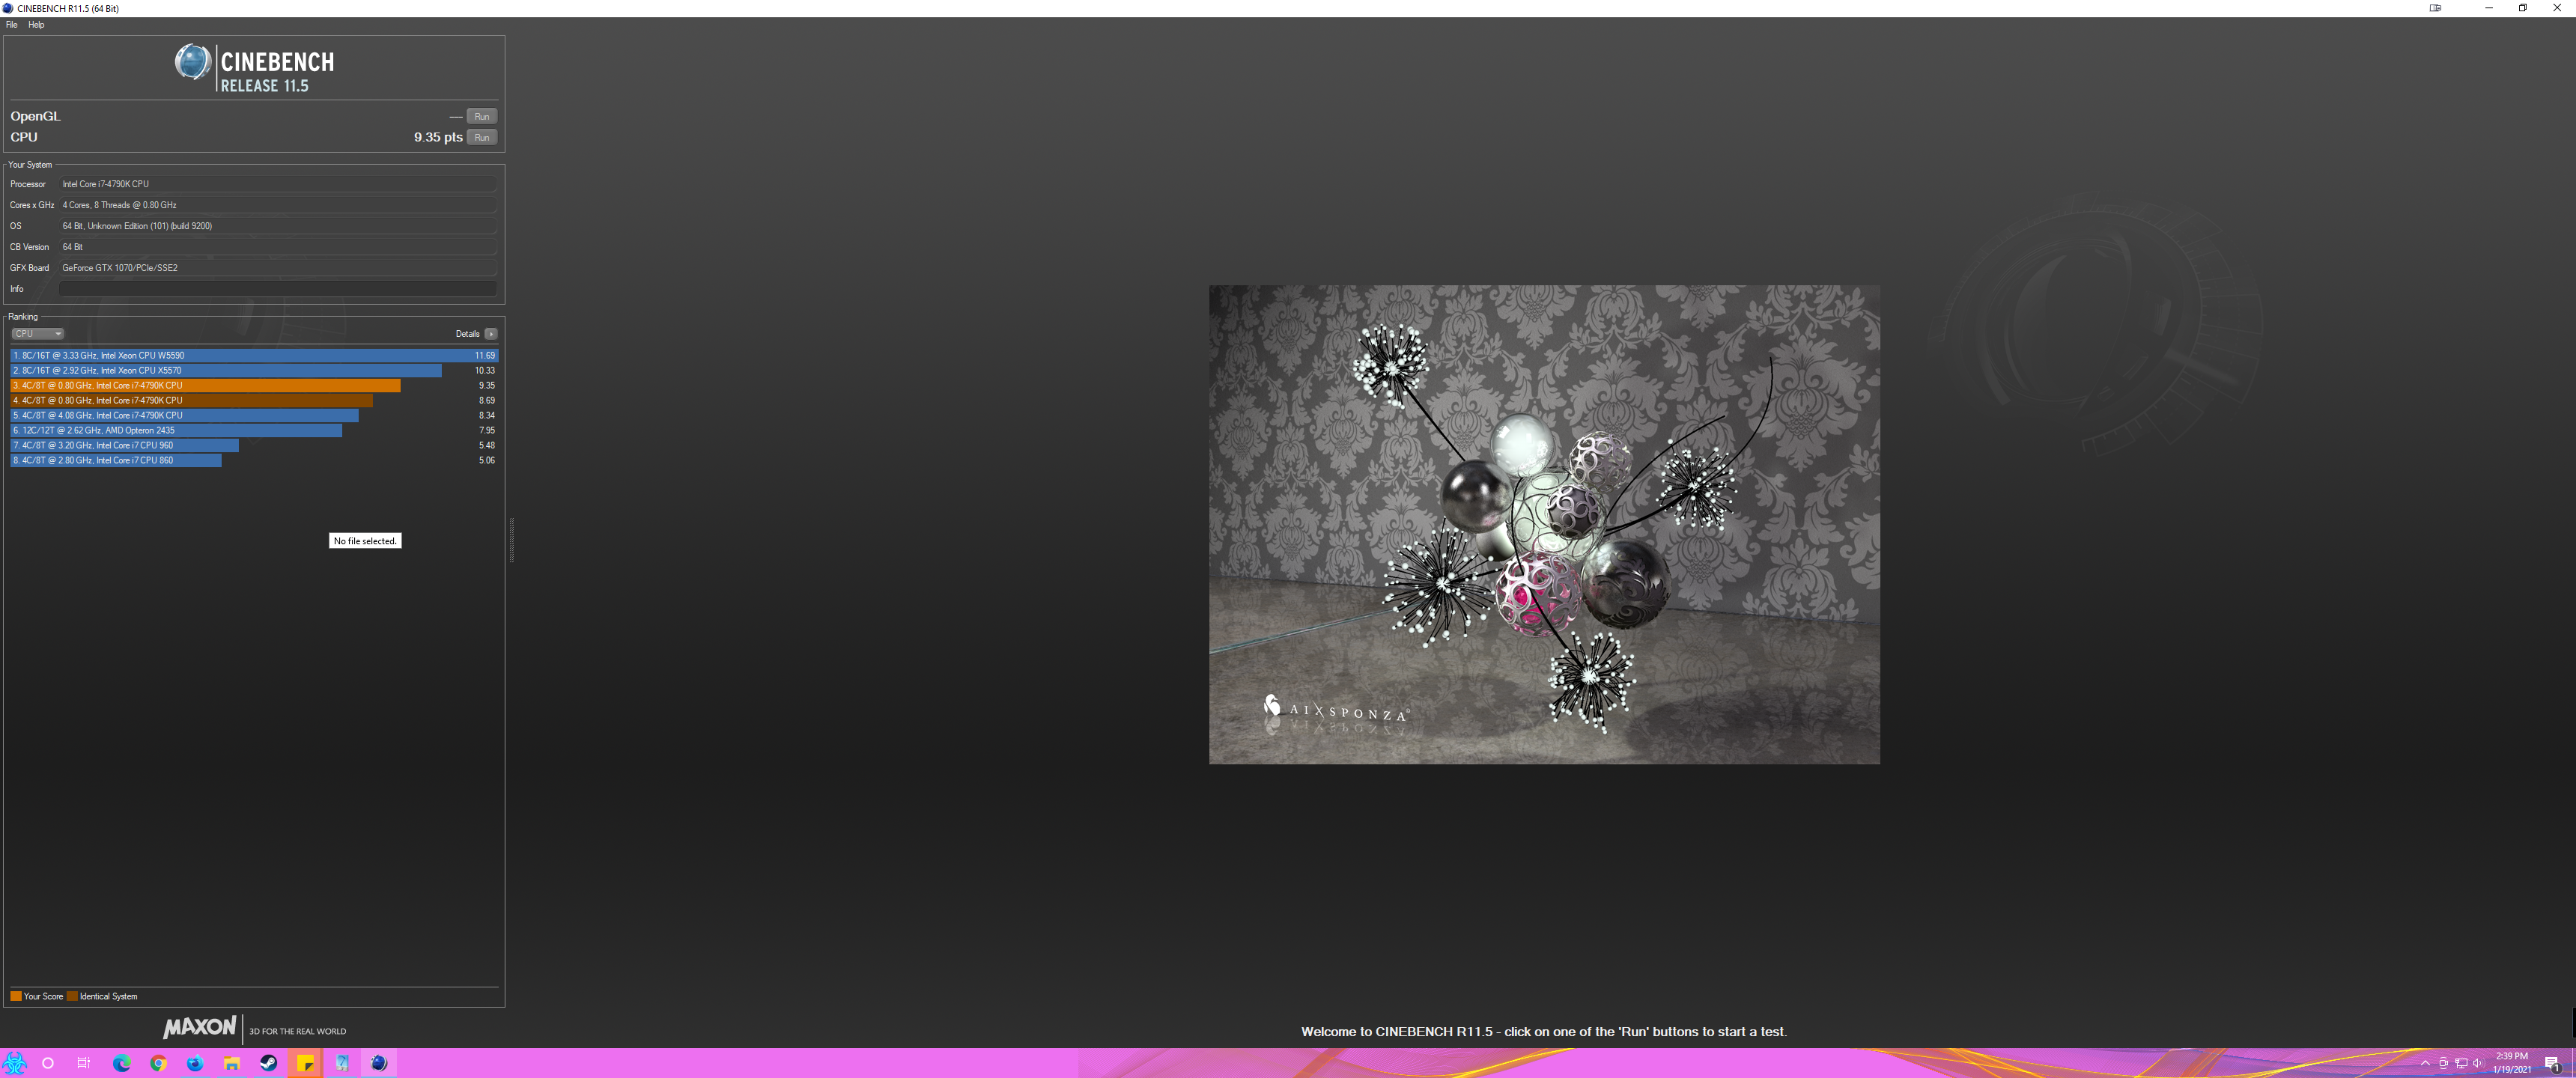Open File Explorer from taskbar
Screen dimensions: 2576x1078
(232, 1063)
